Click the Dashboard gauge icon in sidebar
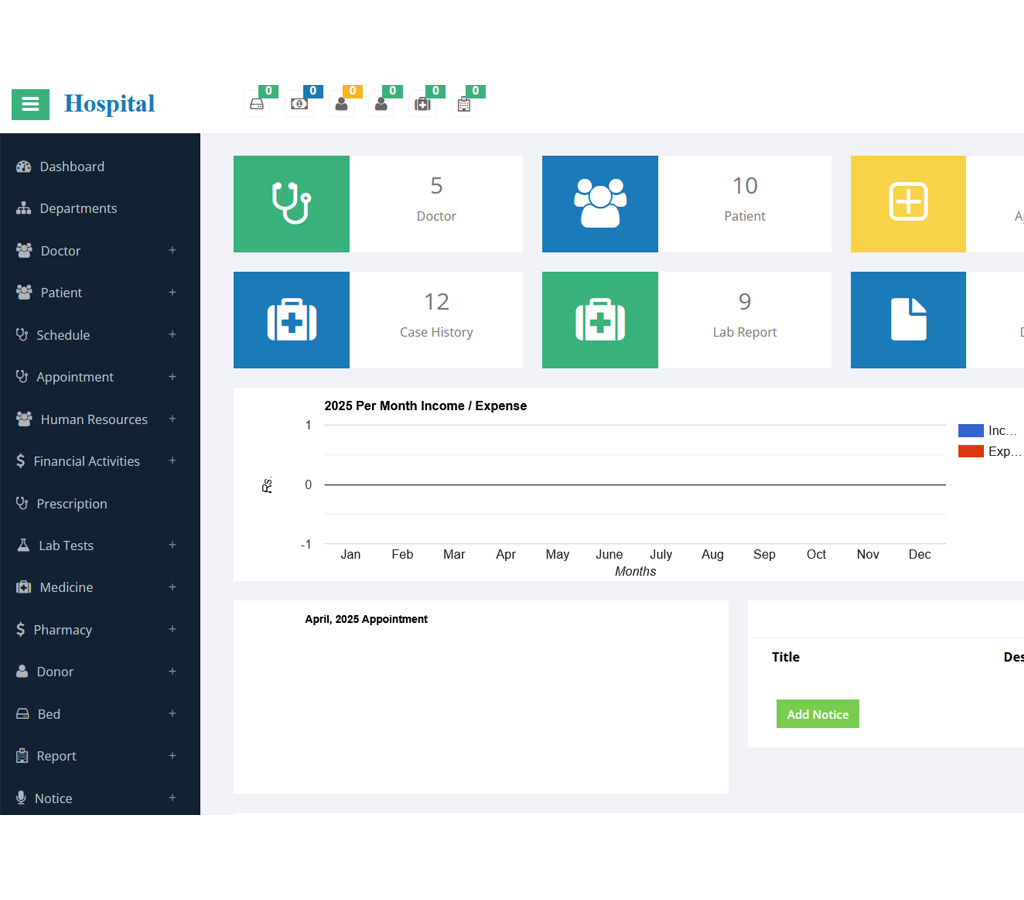 [24, 167]
